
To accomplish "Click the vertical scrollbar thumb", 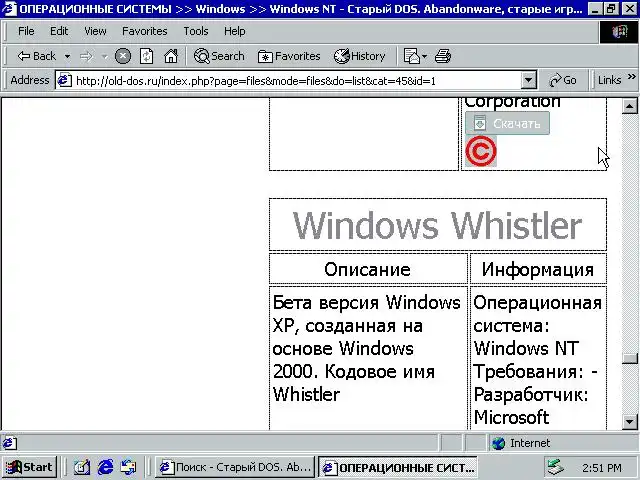I will tap(630, 358).
